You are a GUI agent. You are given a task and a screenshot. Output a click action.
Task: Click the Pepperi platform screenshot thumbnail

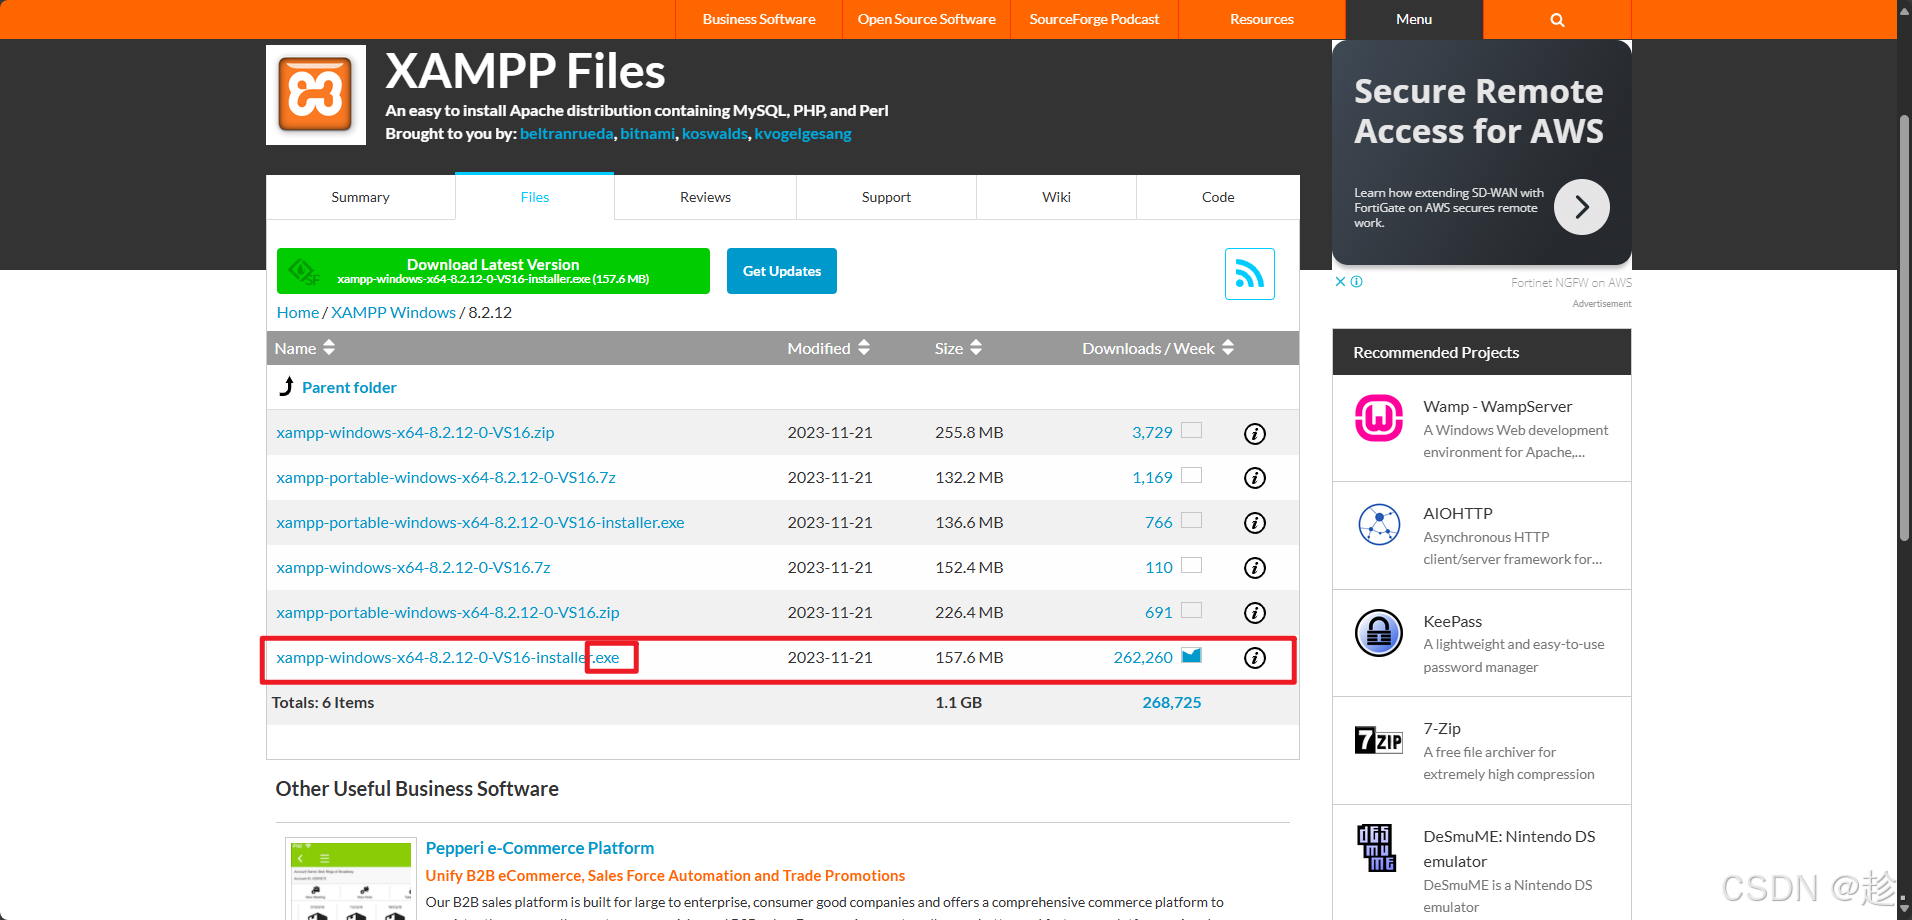point(351,880)
